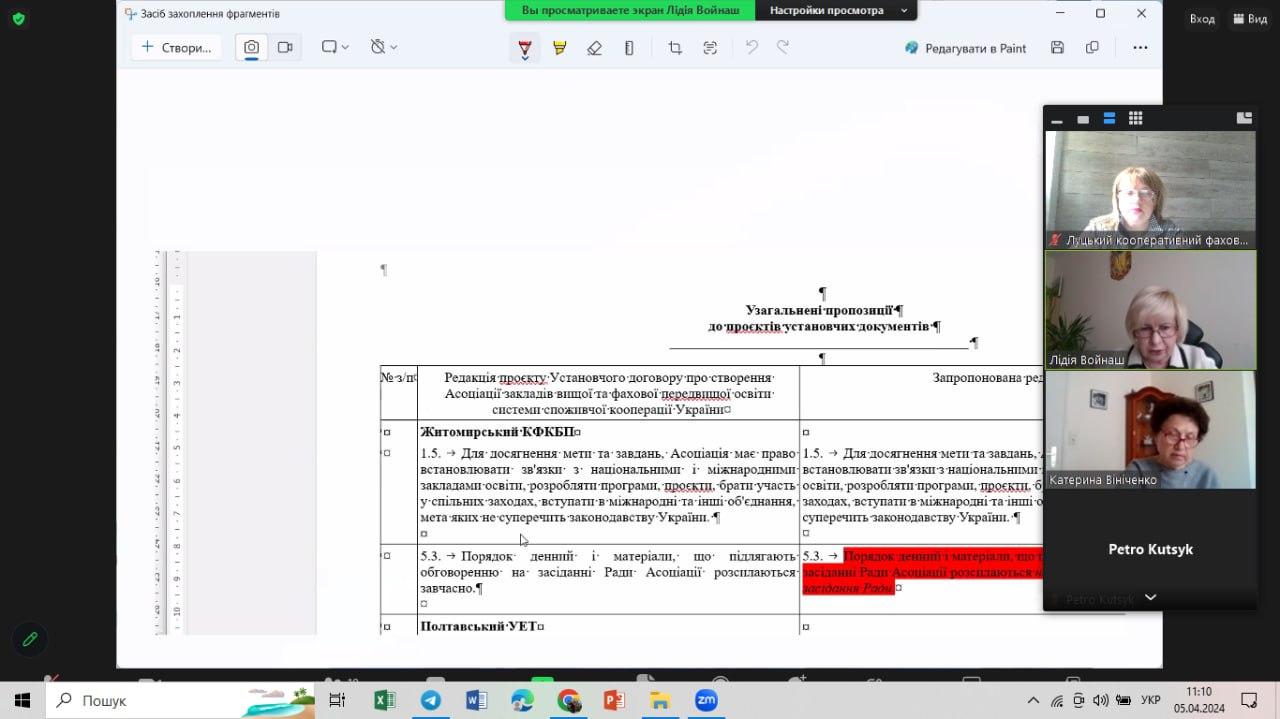Switch to screenshot capture mode
This screenshot has height=719, width=1280.
click(251, 47)
